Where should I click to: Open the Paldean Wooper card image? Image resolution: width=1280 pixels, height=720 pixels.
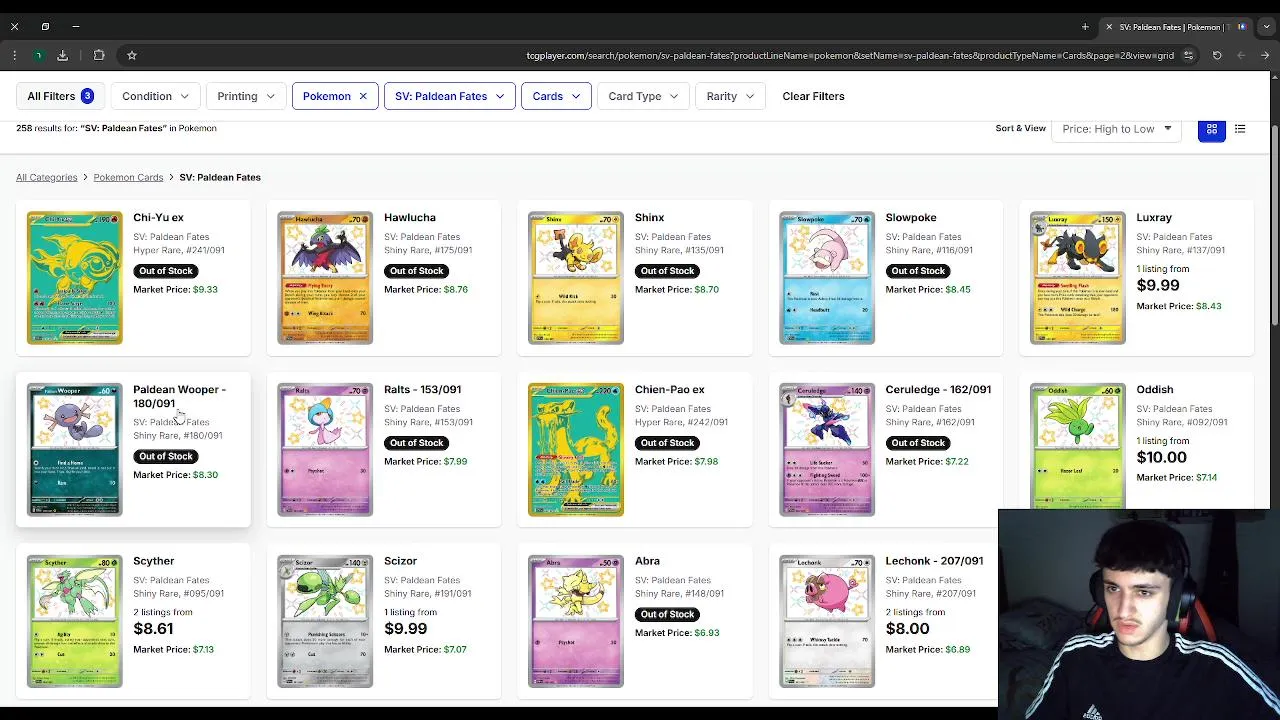pos(75,449)
